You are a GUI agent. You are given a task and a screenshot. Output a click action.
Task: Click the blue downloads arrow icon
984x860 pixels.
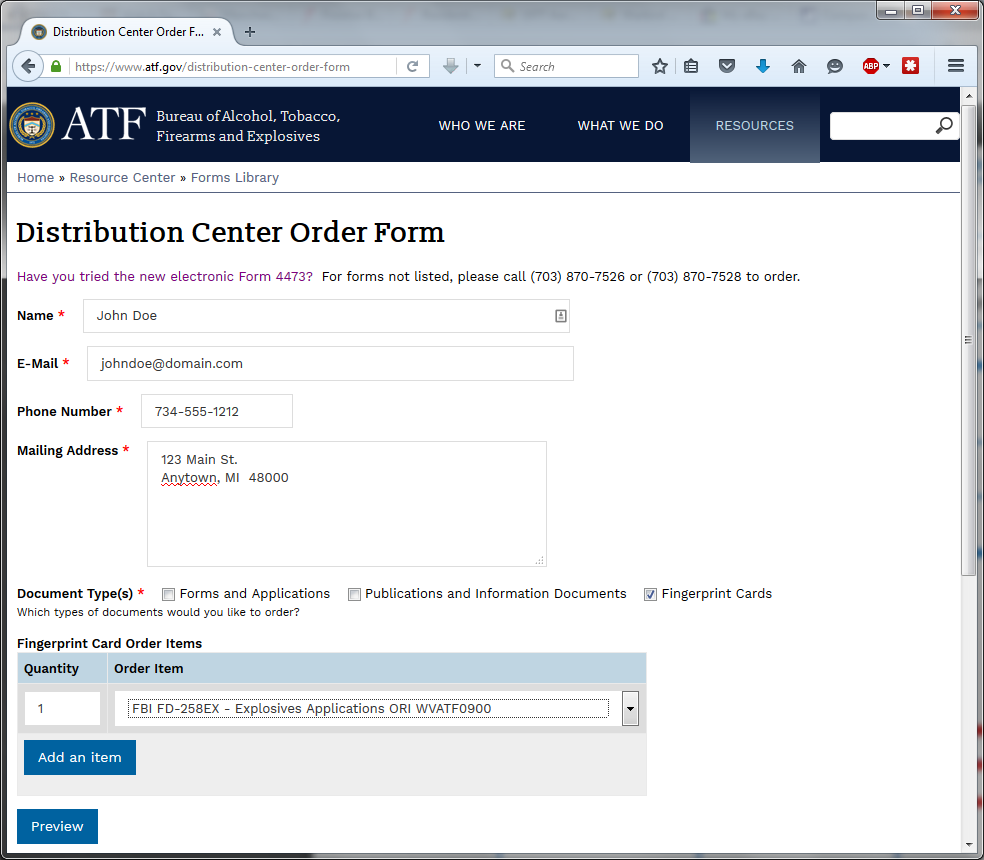click(x=763, y=67)
